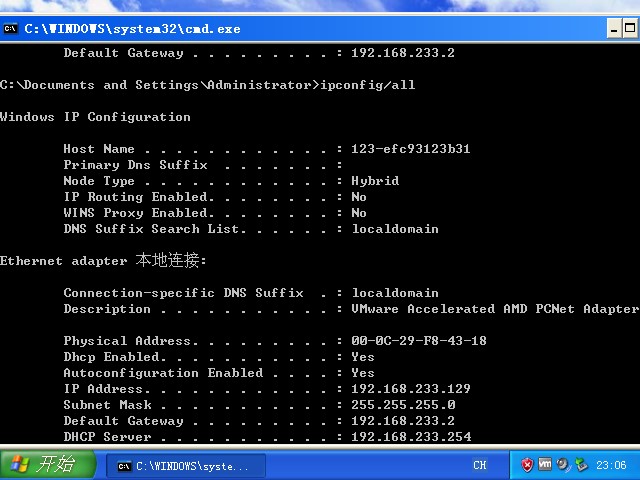Click the 'Dhcp Enabled' line
640x480 pixels.
(x=219, y=357)
